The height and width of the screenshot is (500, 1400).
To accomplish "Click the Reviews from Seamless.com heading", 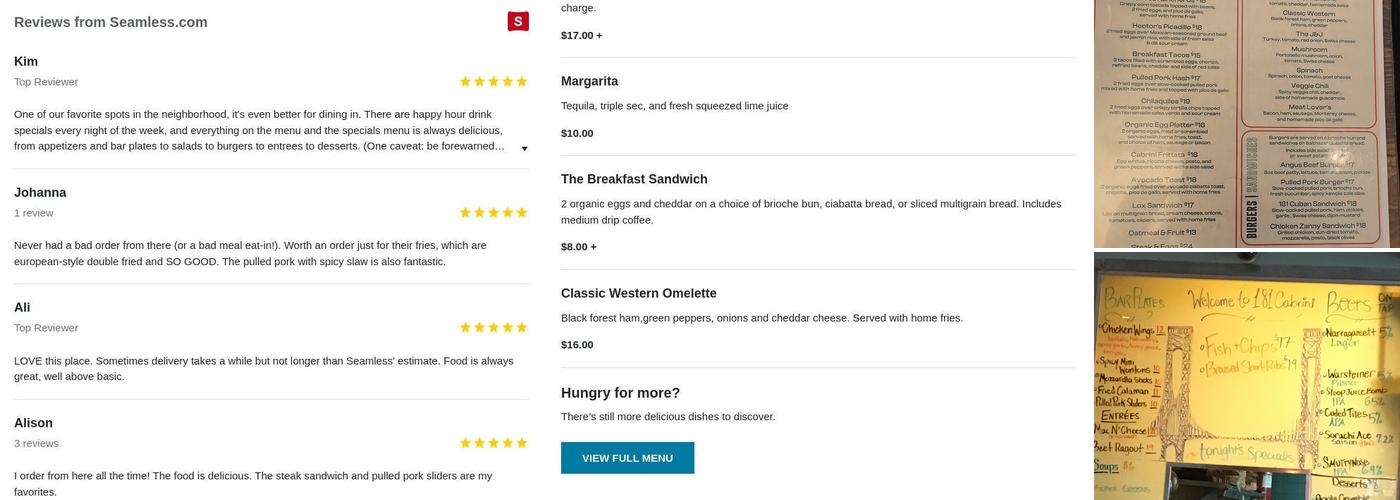I will point(111,22).
